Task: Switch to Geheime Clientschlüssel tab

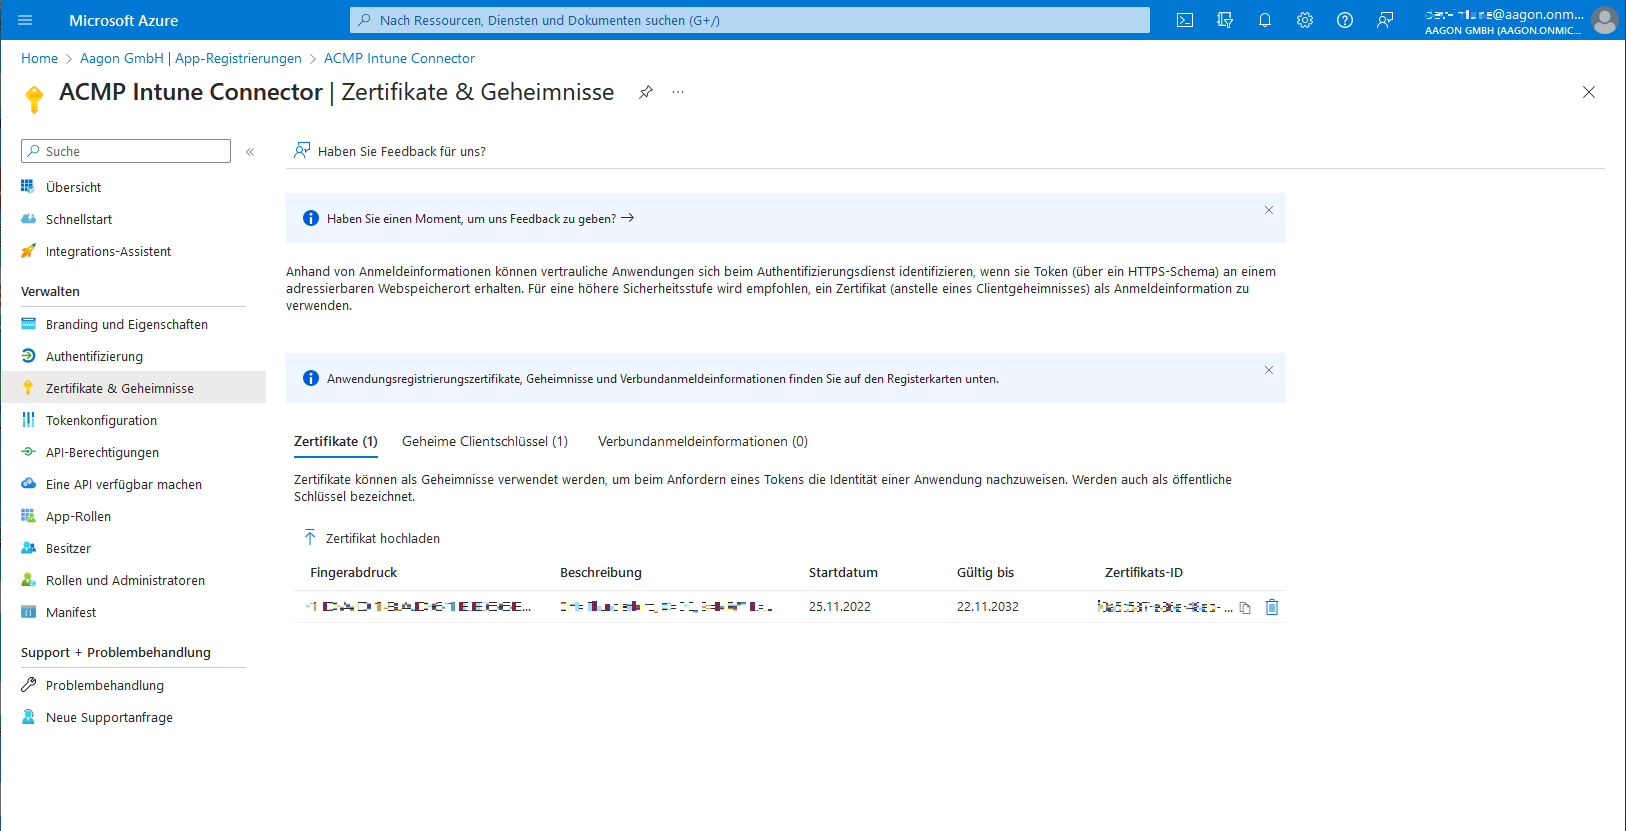Action: pyautogui.click(x=484, y=441)
